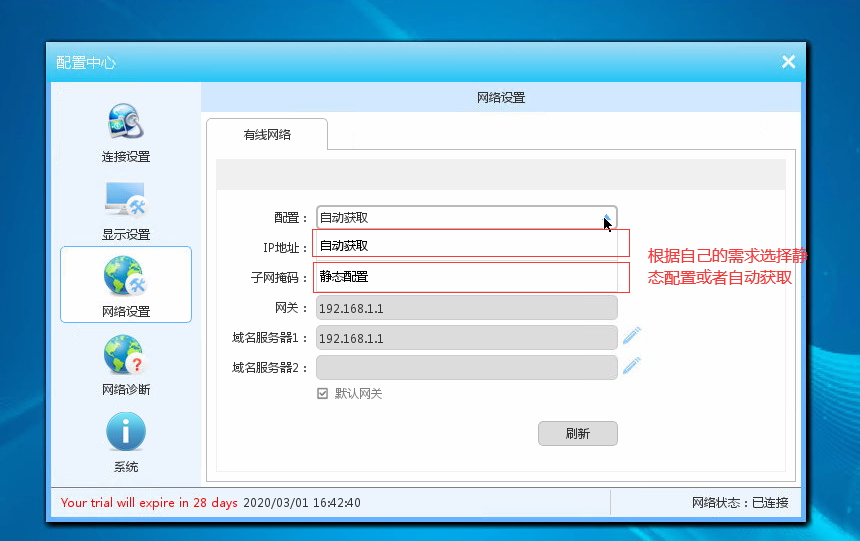Go to the 系统 info icon
This screenshot has height=541, width=860.
click(125, 432)
